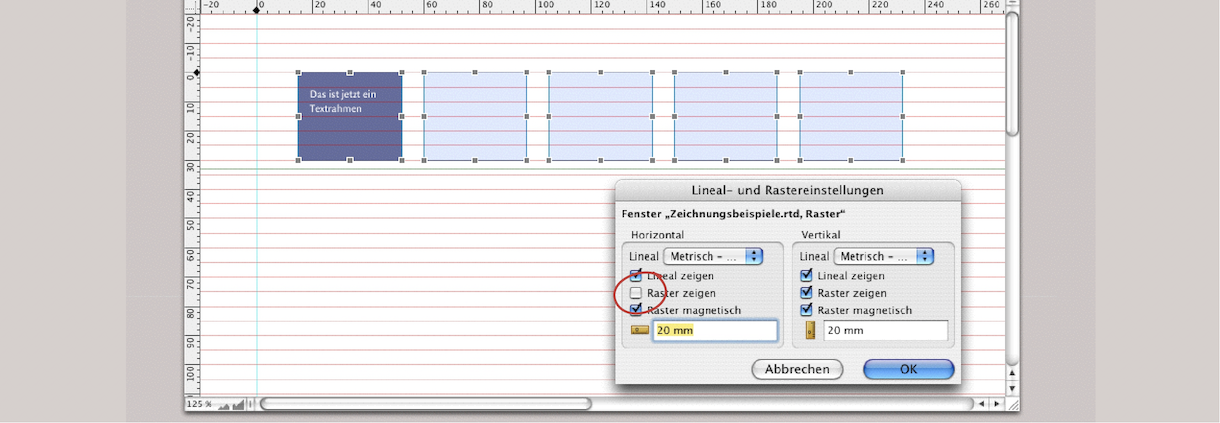Click the scroll left arrow at bottom right
Screen dimensions: 1220x423
982,404
